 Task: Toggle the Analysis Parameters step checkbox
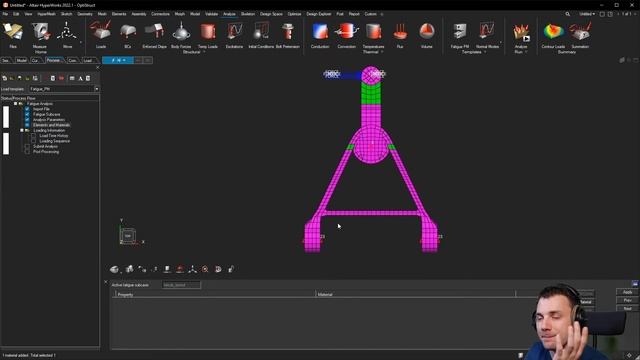click(x=27, y=120)
